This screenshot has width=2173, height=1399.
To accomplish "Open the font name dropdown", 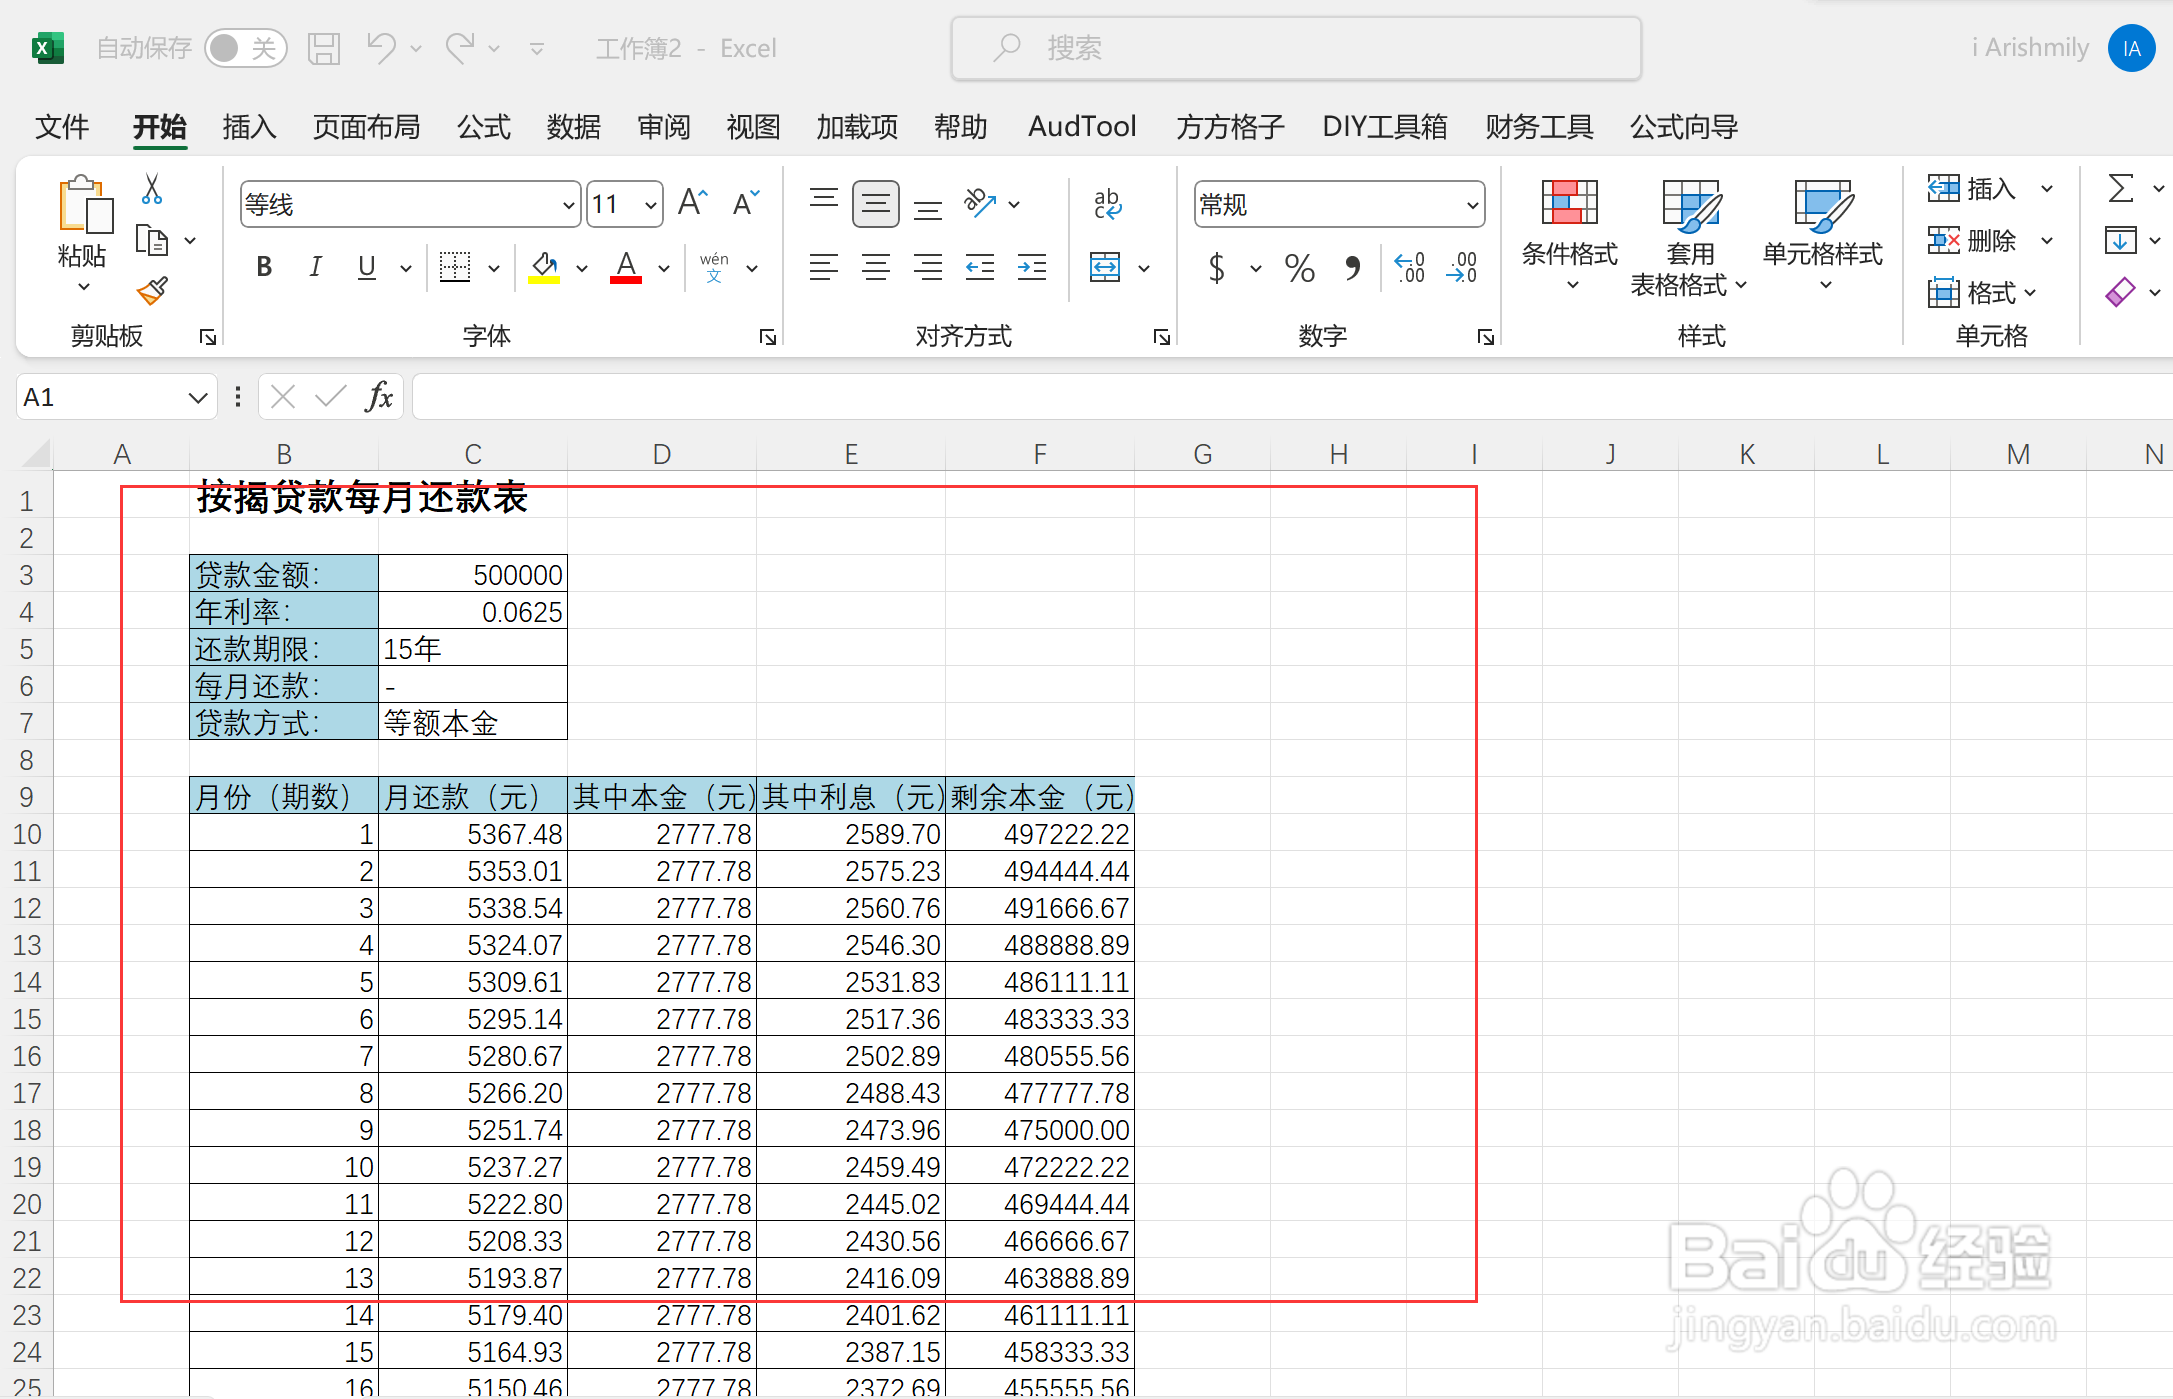I will pos(569,205).
